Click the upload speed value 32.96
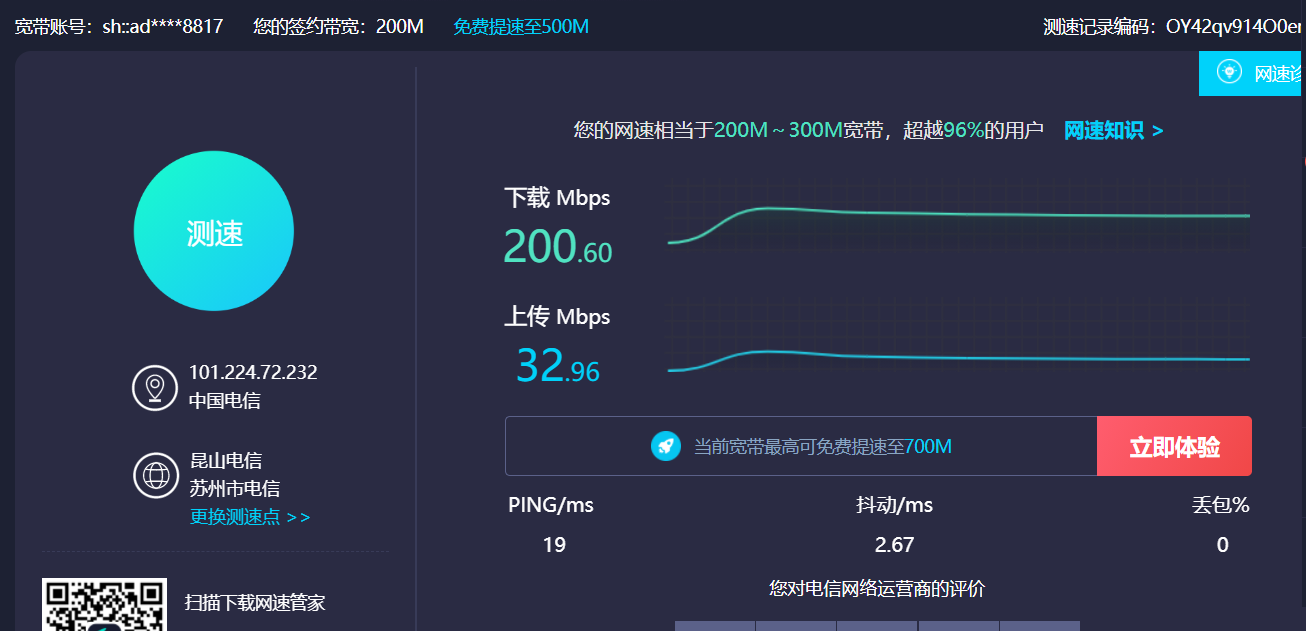The width and height of the screenshot is (1306, 631). coord(558,365)
